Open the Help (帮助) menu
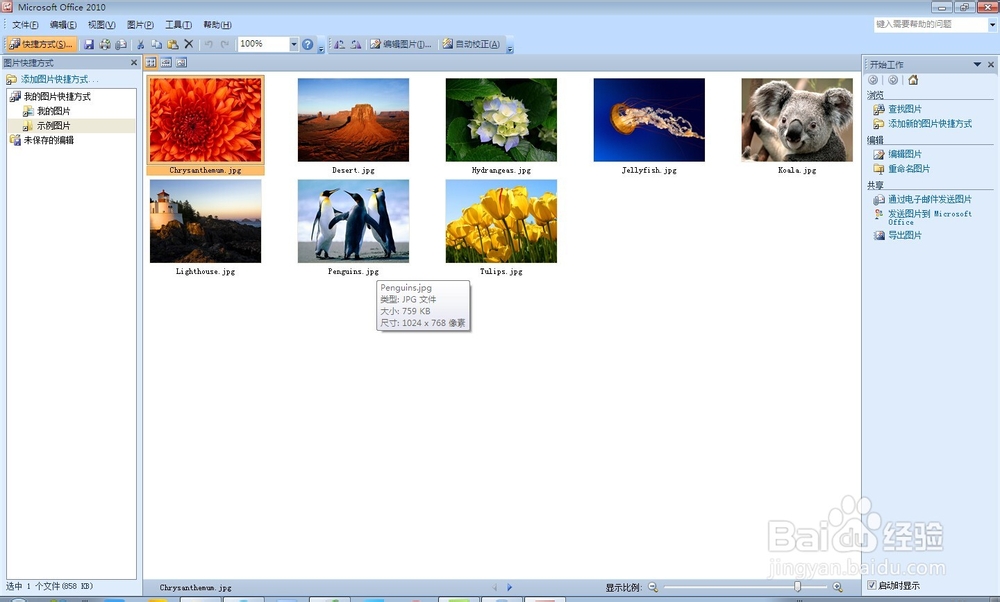Image resolution: width=1000 pixels, height=602 pixels. coord(217,25)
